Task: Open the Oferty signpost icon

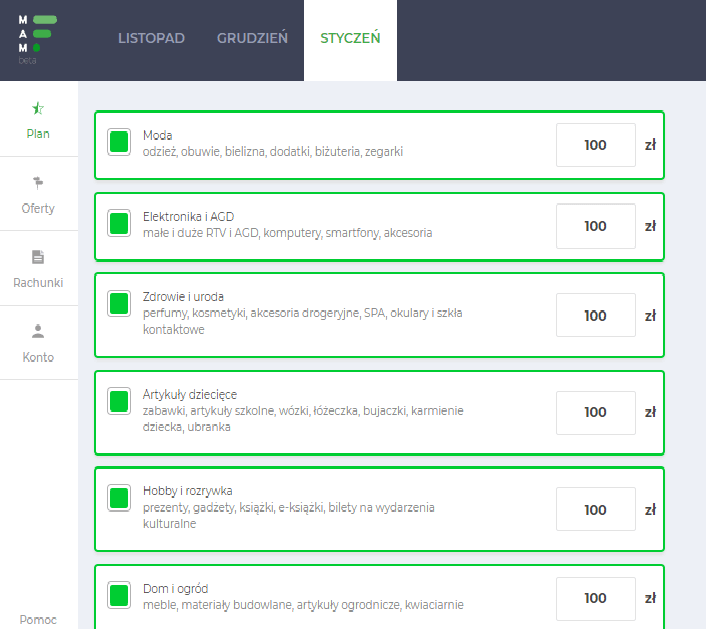Action: coord(38,183)
